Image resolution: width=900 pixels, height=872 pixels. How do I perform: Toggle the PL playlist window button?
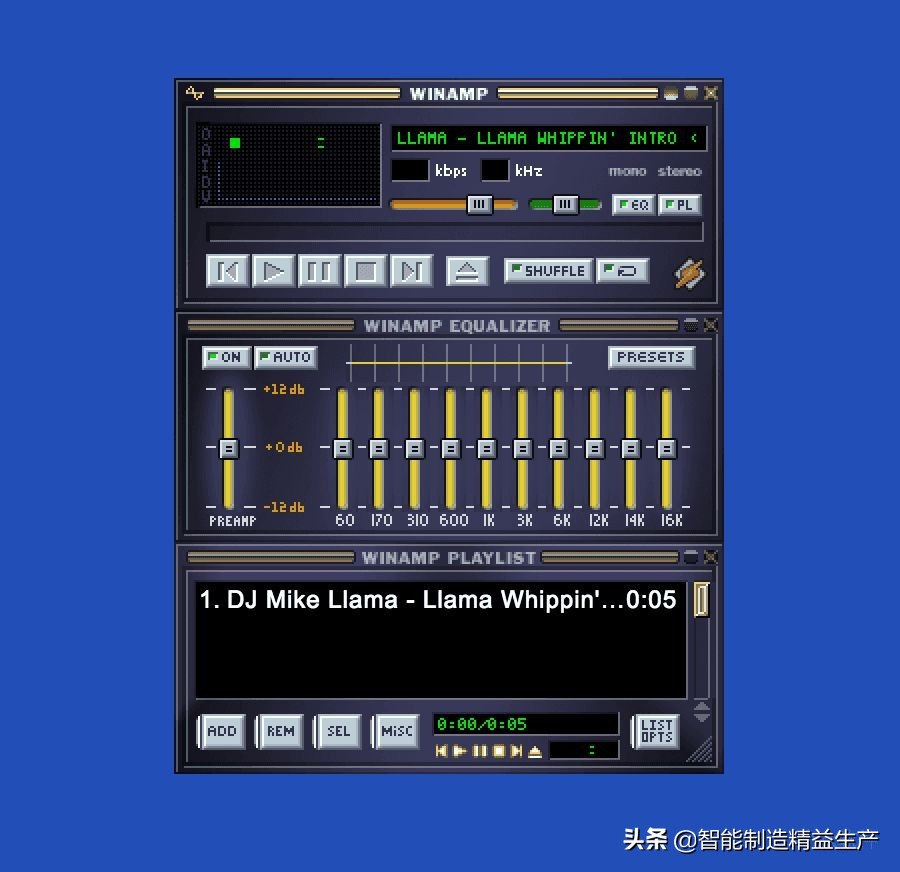679,205
